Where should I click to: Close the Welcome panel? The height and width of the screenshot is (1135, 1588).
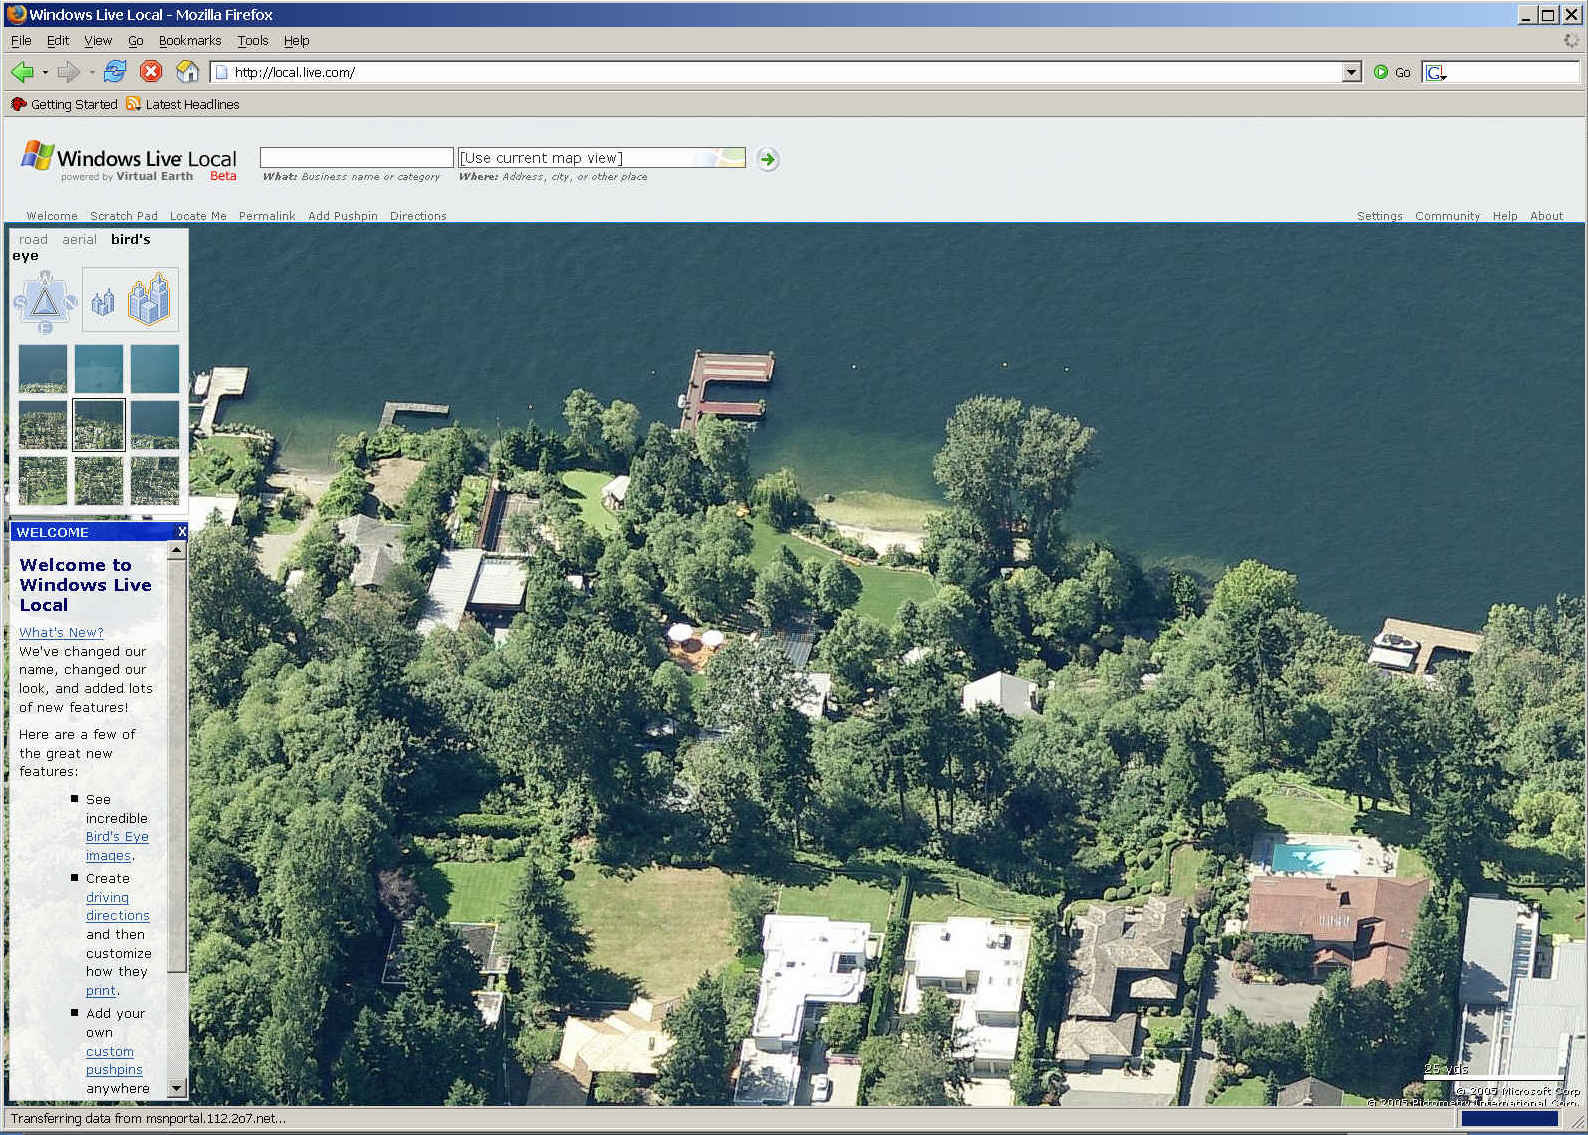(181, 532)
